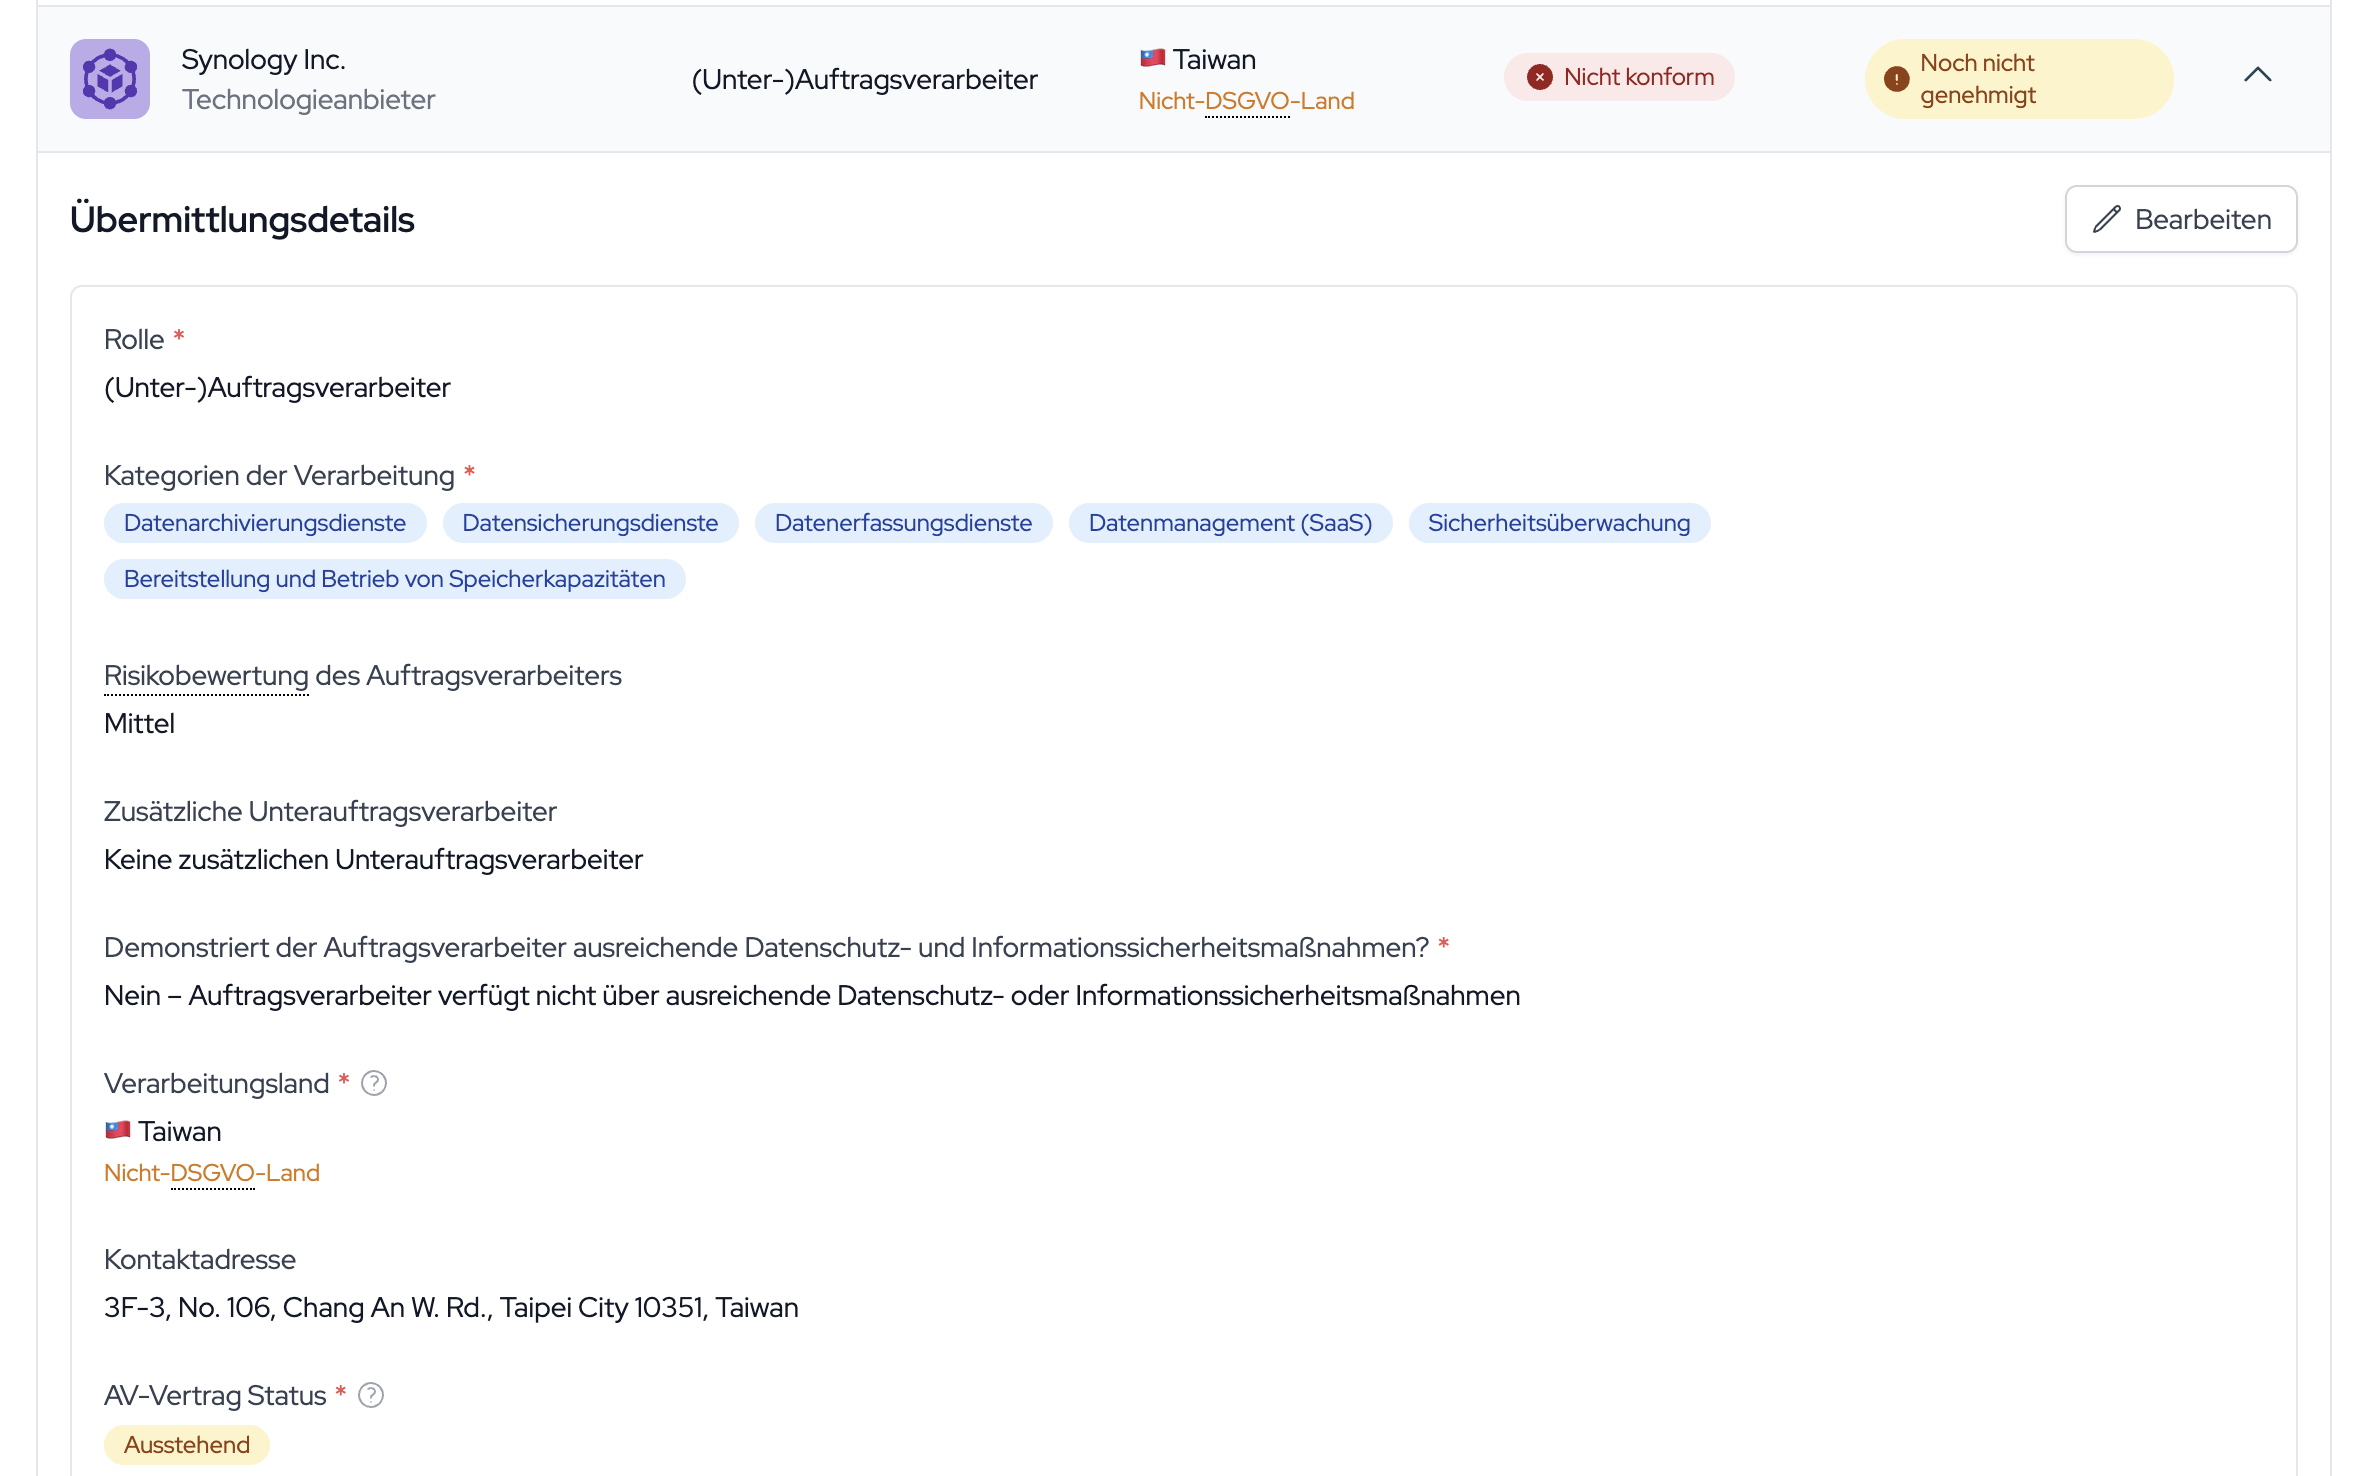Viewport: 2364px width, 1476px height.
Task: Click the warning icon in Noch nicht genehmigt badge
Action: 1896,79
